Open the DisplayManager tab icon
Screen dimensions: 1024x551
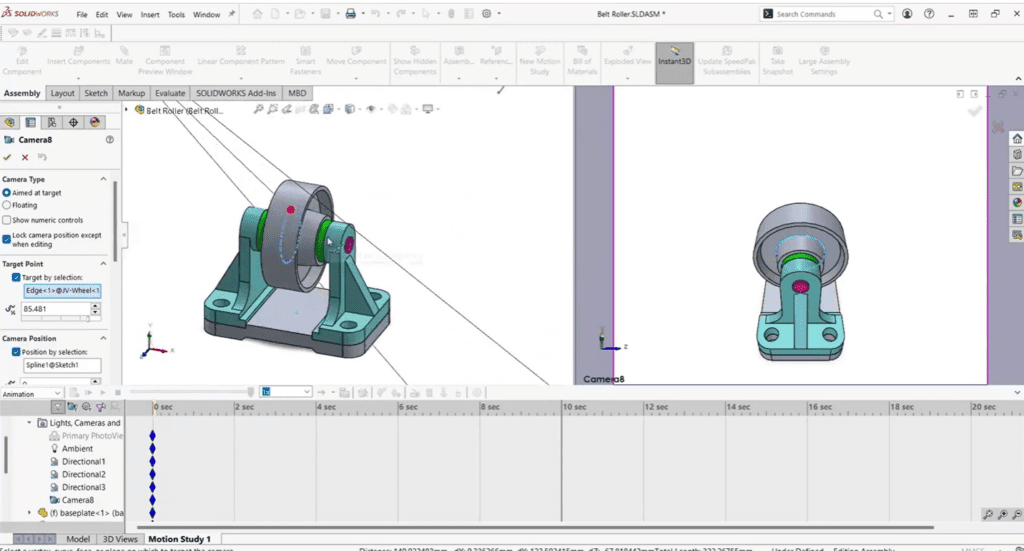[95, 122]
